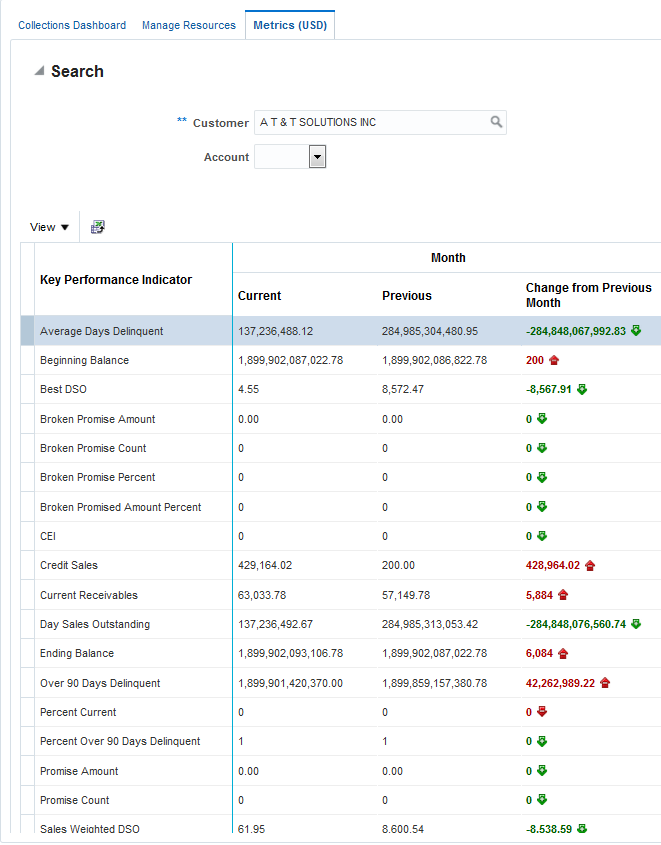
Task: Open the Account dropdown list
Action: (317, 157)
